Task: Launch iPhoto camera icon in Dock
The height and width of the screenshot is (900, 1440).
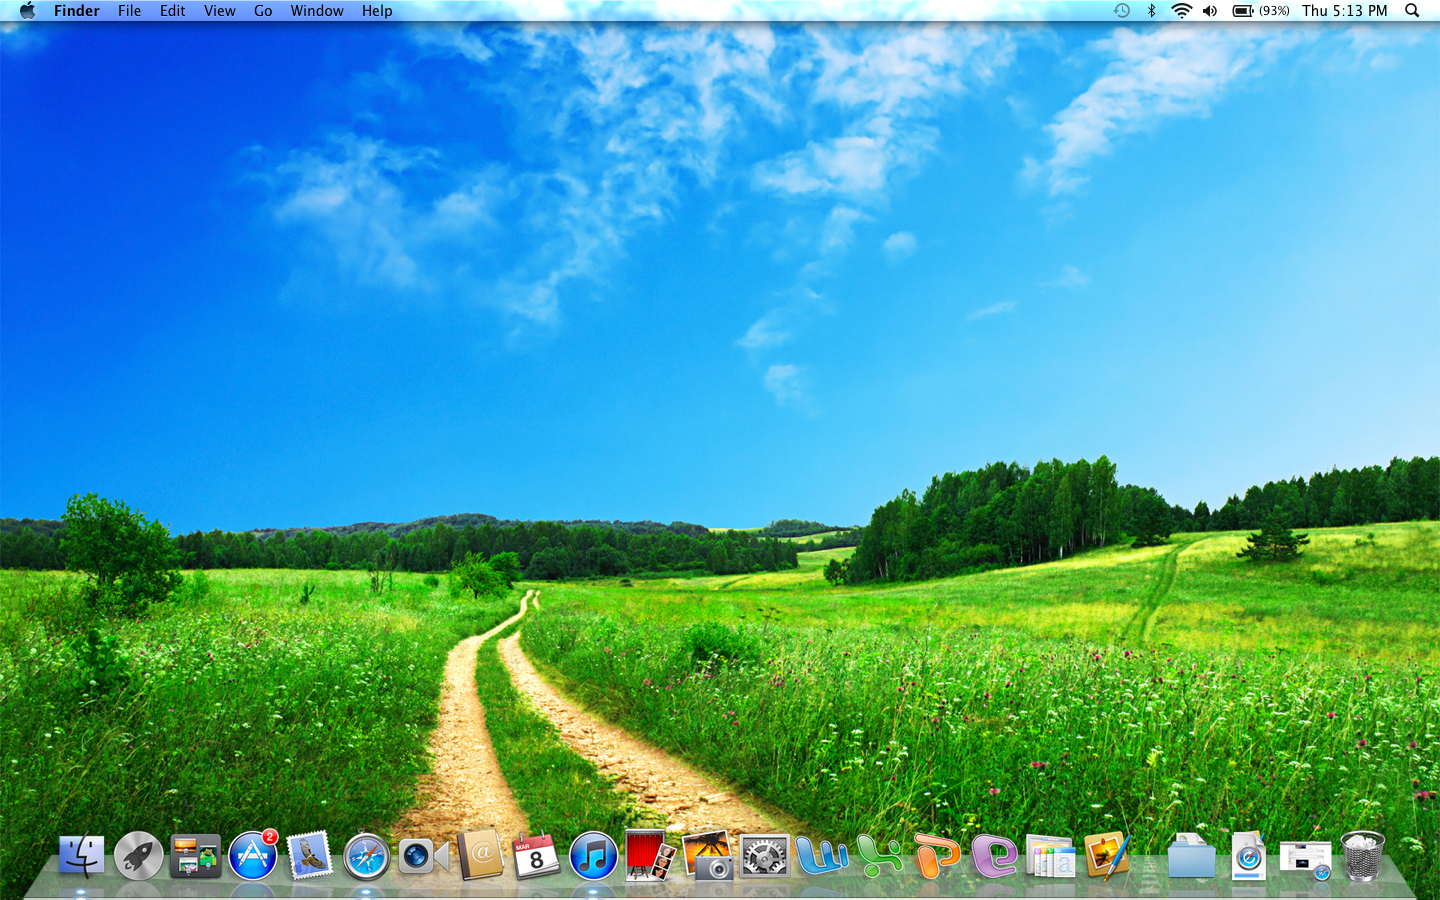Action: pyautogui.click(x=707, y=855)
